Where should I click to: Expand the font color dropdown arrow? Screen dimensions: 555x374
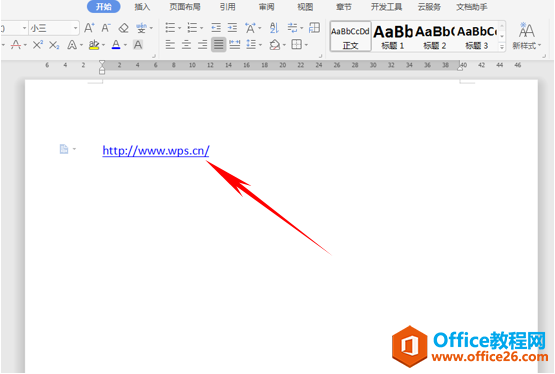point(125,45)
